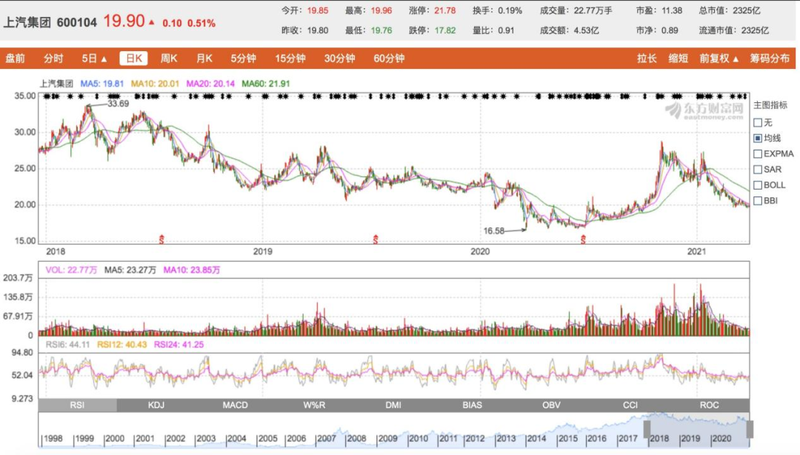The height and width of the screenshot is (455, 800).
Task: Click the left handle of timeline range slider
Action: pos(647,429)
